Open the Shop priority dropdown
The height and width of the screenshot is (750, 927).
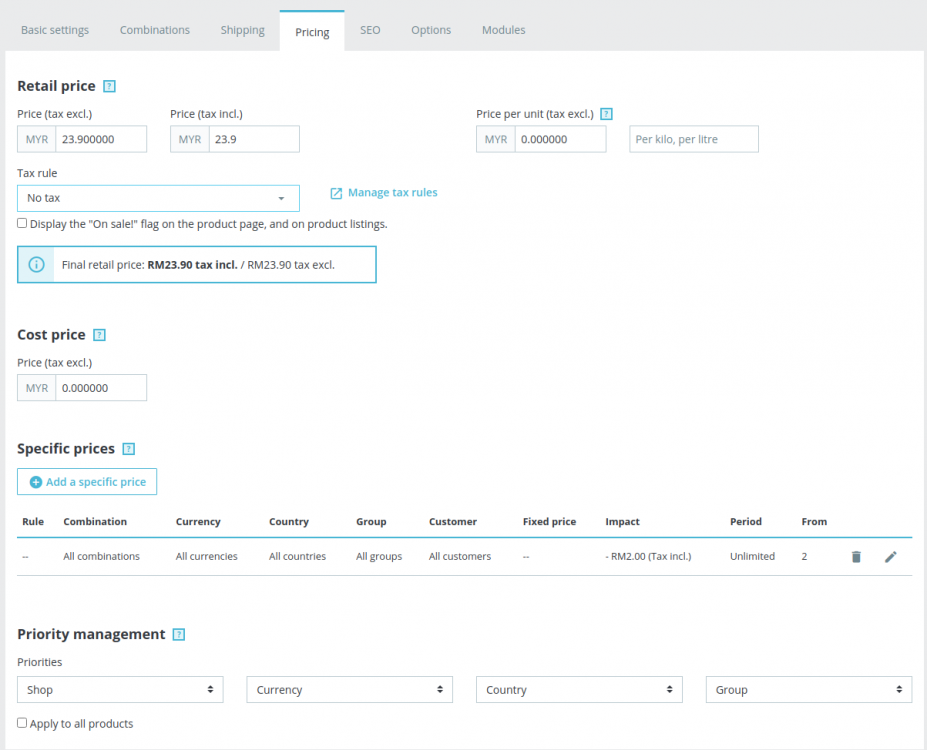(x=120, y=689)
